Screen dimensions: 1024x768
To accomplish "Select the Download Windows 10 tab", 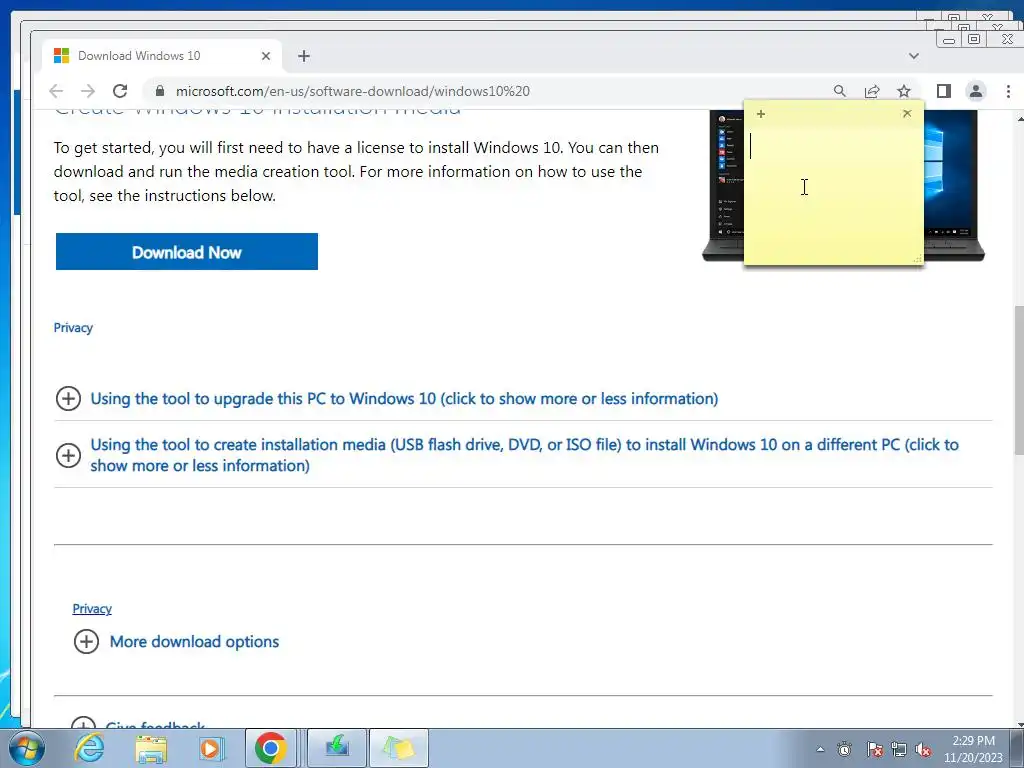I will pyautogui.click(x=162, y=56).
